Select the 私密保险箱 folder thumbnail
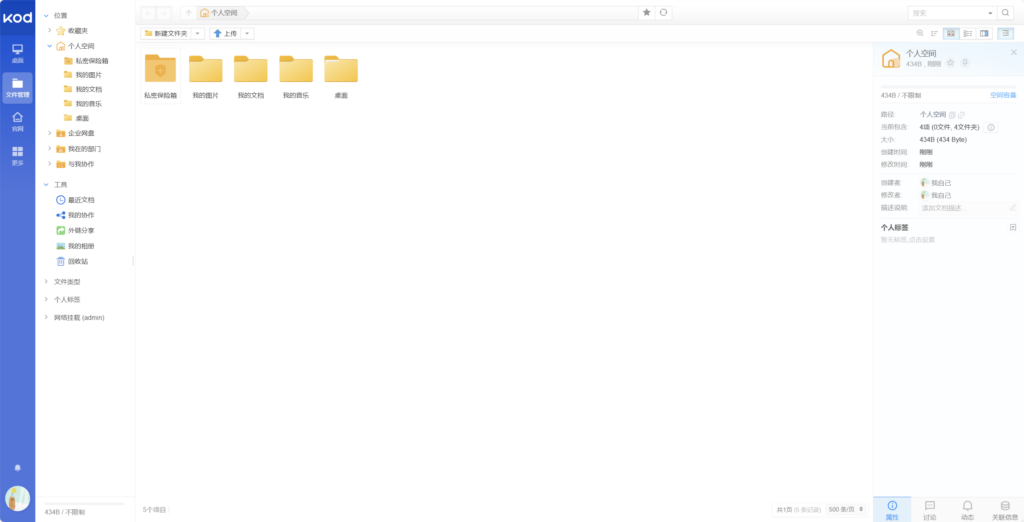The image size is (1024, 522). pyautogui.click(x=160, y=70)
